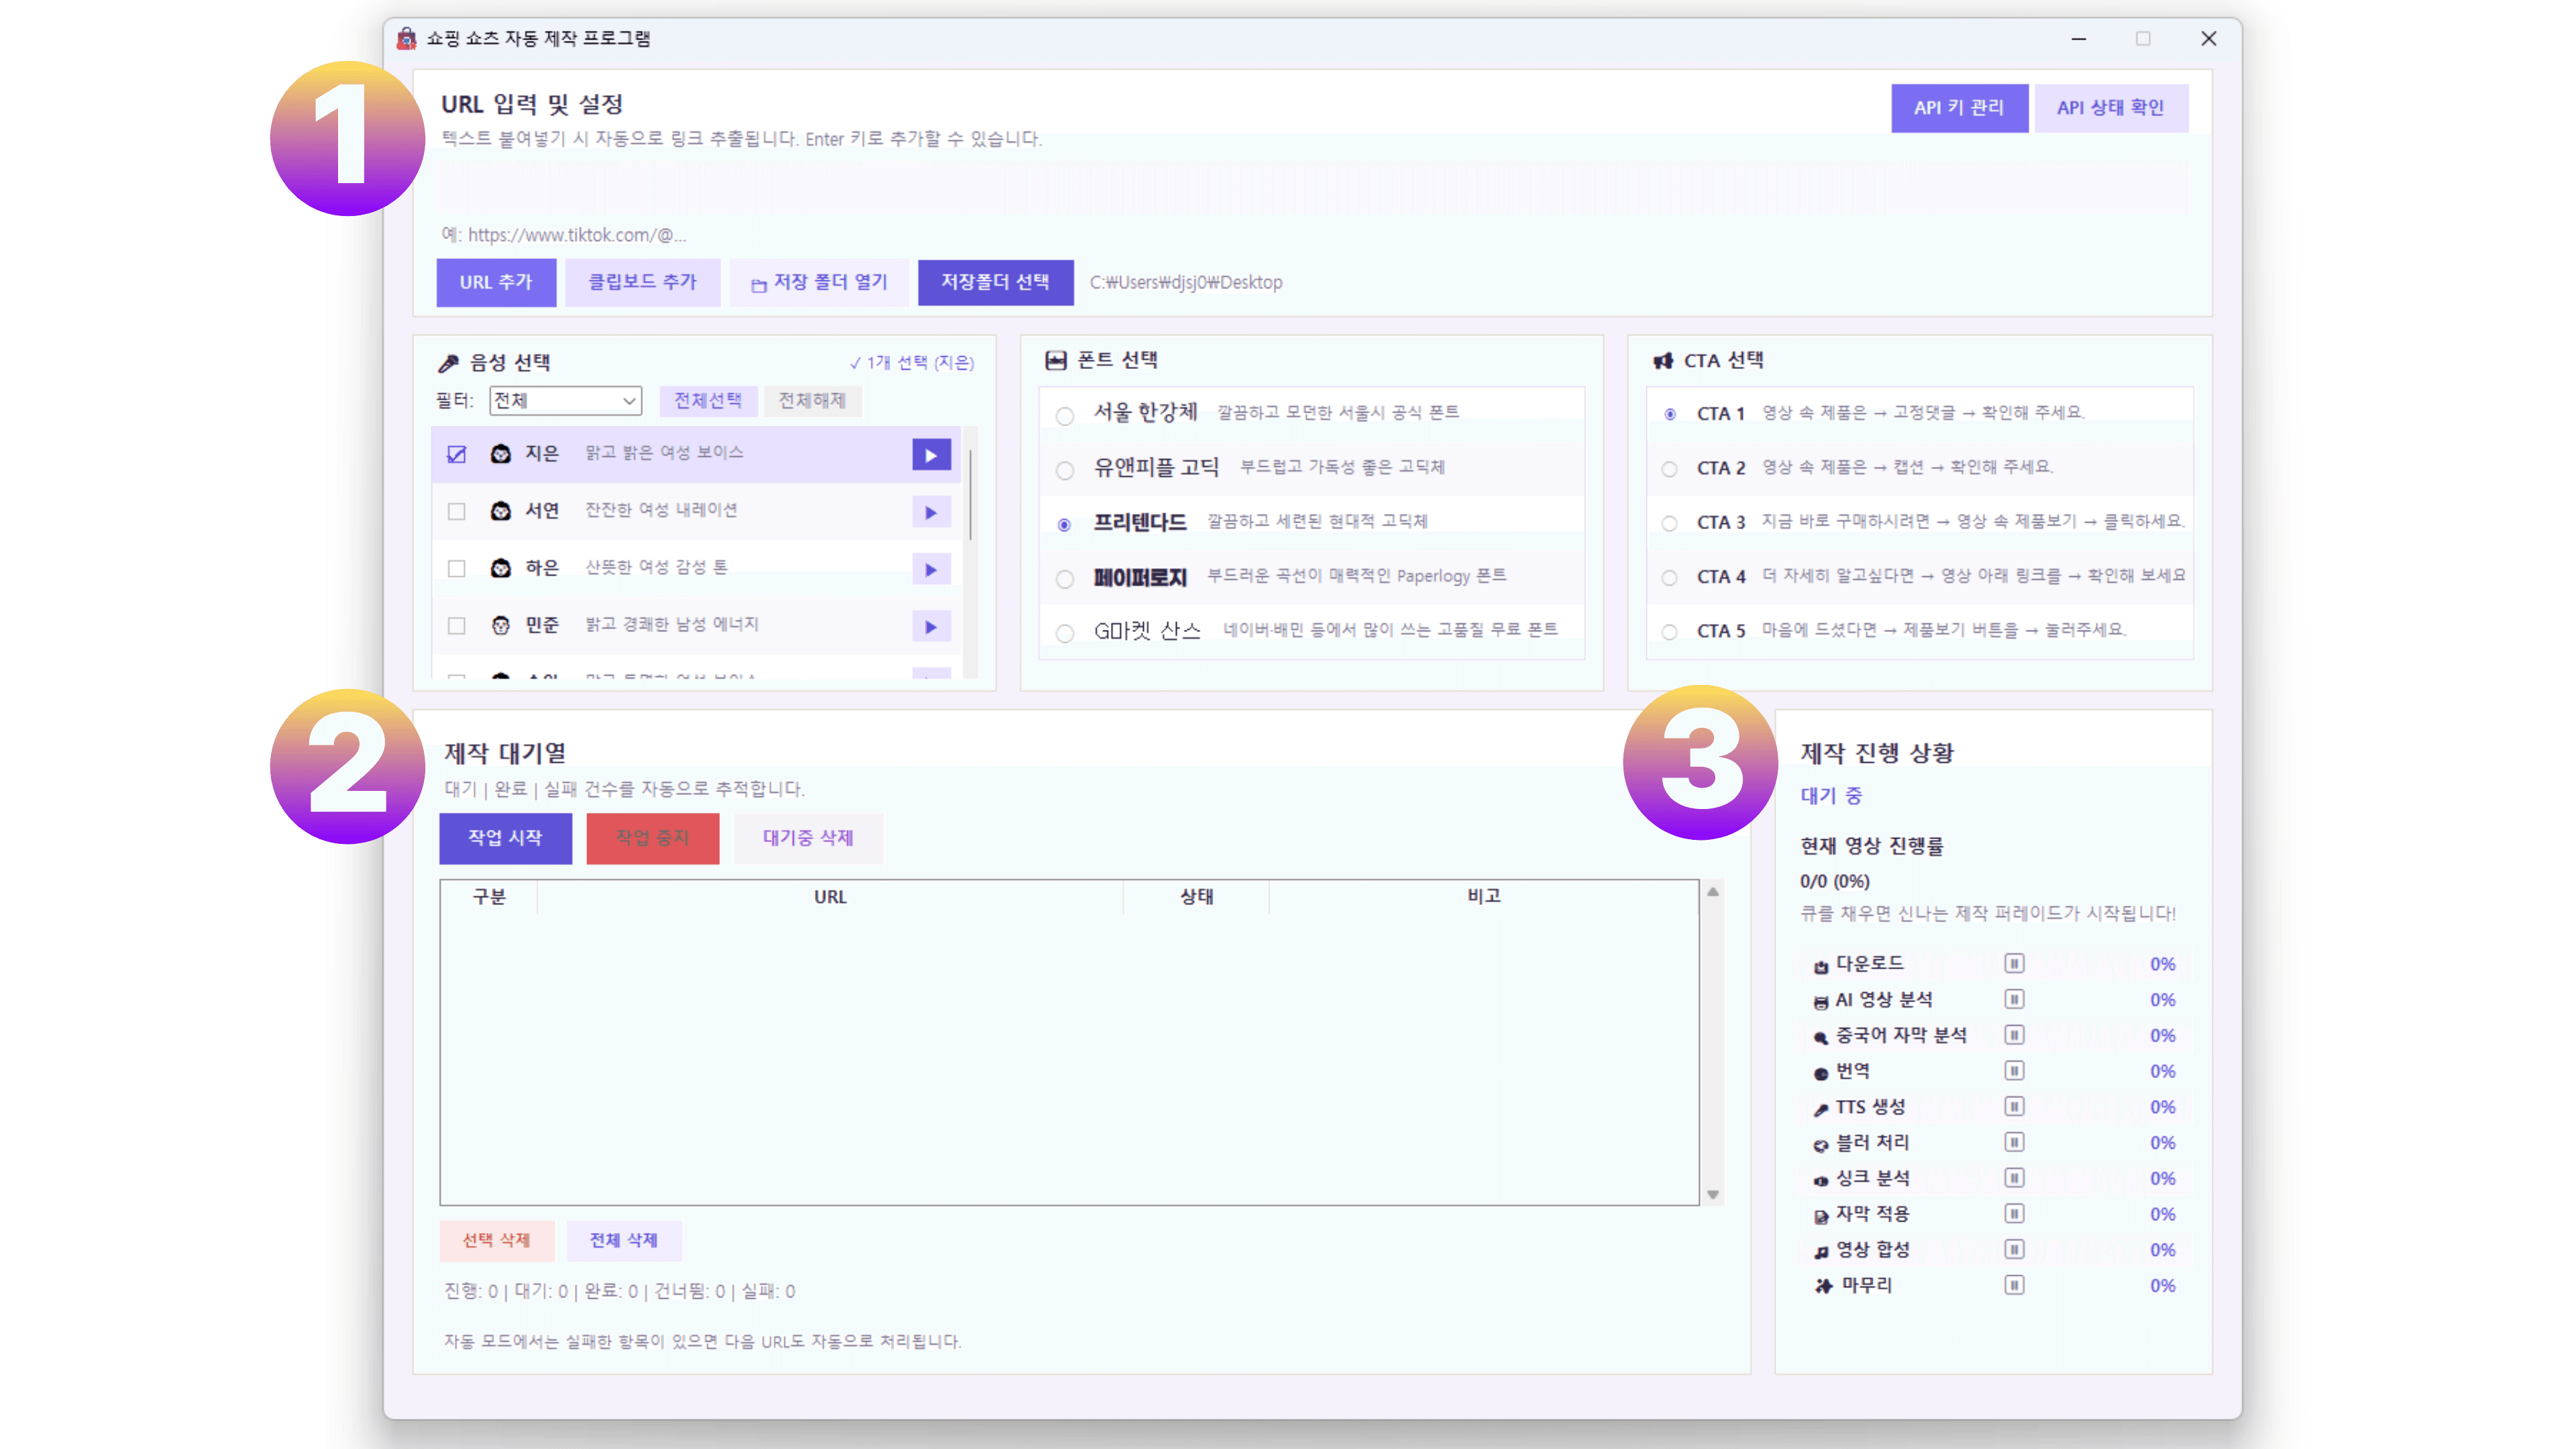Click the 저장 폴더 열기 button
Image resolution: width=2576 pixels, height=1449 pixels.
[x=820, y=282]
